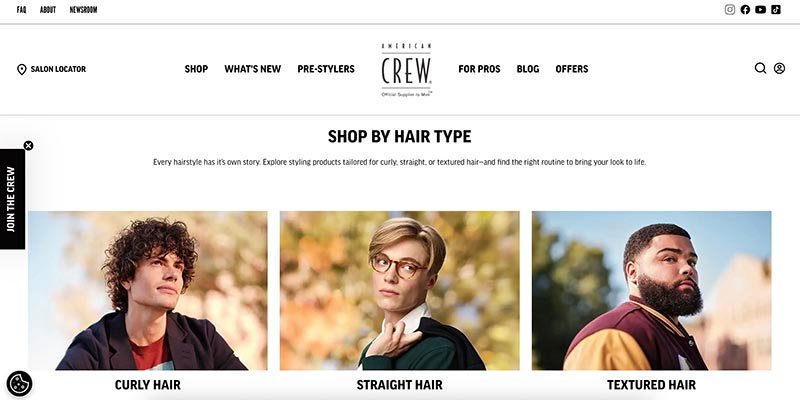Click the American Crew logo
The image size is (800, 400).
tap(406, 70)
